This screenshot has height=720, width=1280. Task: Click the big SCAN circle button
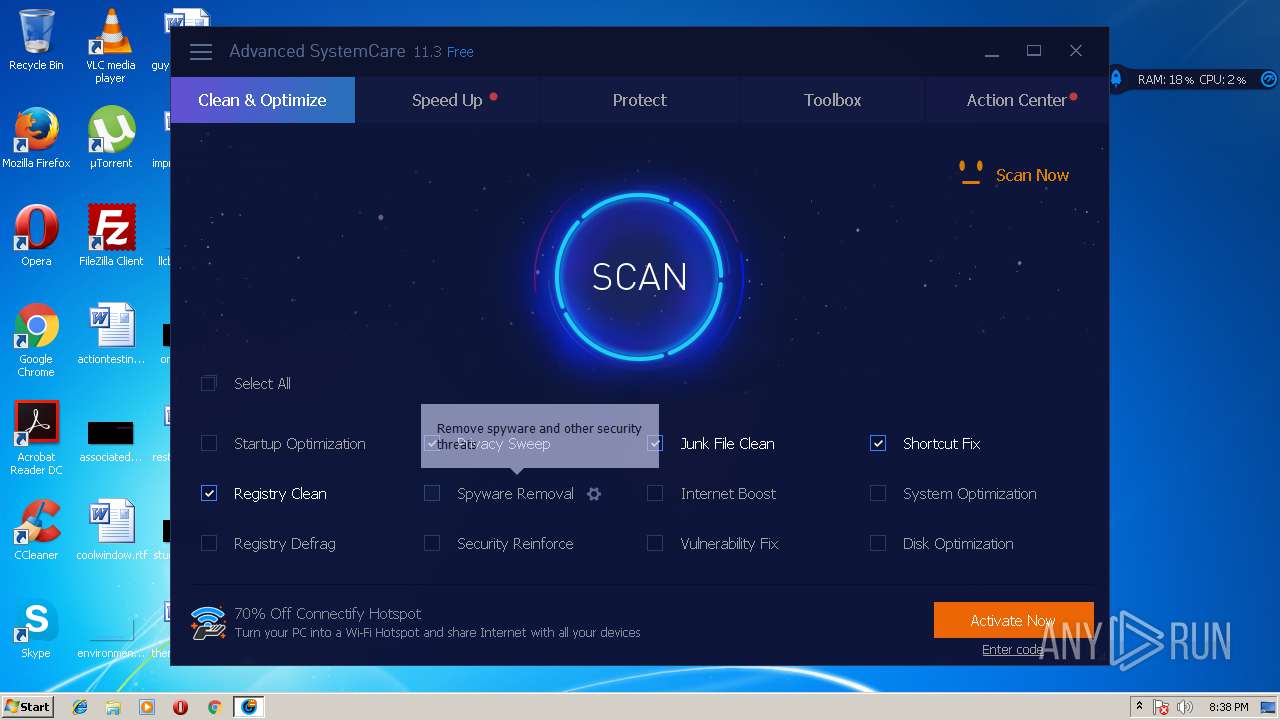coord(640,277)
